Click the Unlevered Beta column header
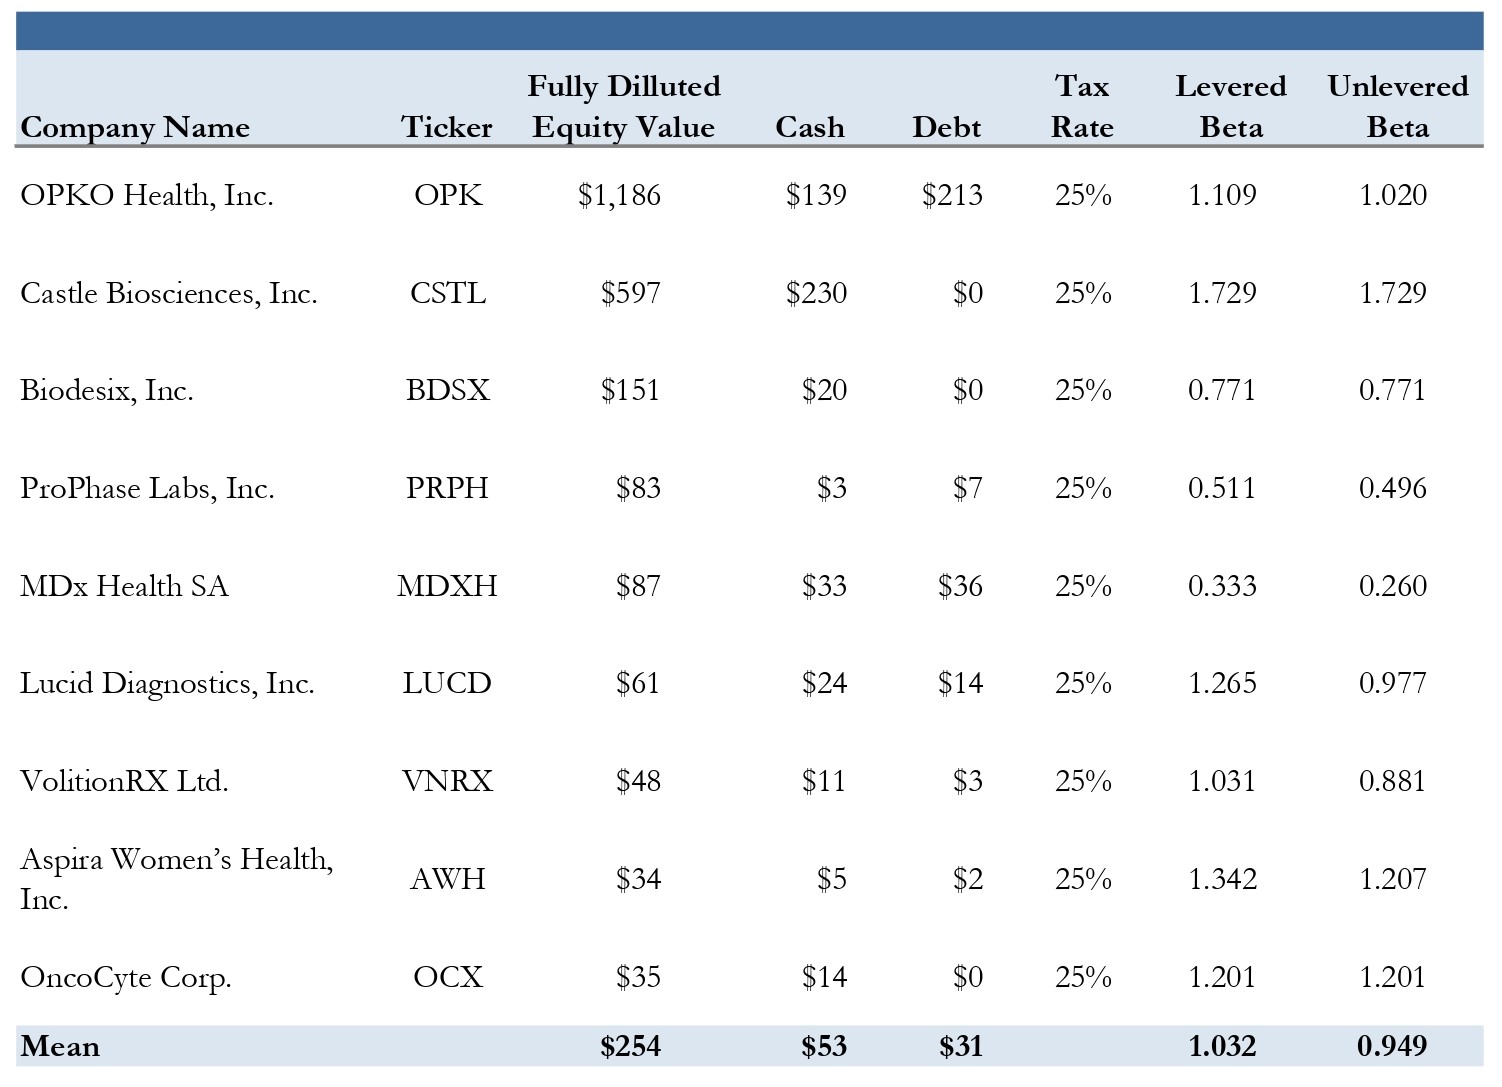The height and width of the screenshot is (1087, 1502). pyautogui.click(x=1397, y=107)
